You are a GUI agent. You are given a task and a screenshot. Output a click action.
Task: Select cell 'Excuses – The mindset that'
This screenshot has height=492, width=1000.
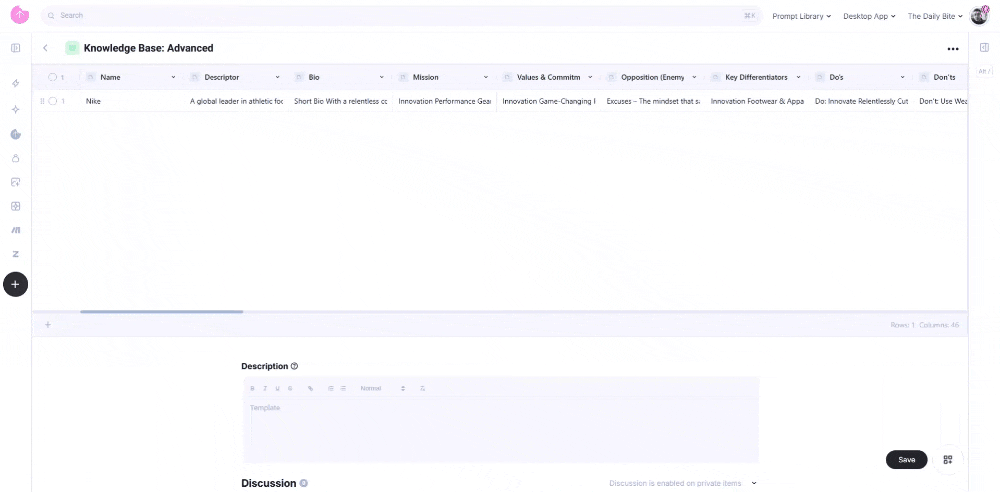tap(653, 101)
